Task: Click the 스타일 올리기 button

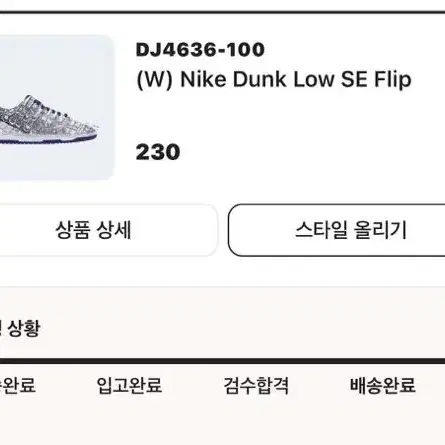Action: click(337, 230)
